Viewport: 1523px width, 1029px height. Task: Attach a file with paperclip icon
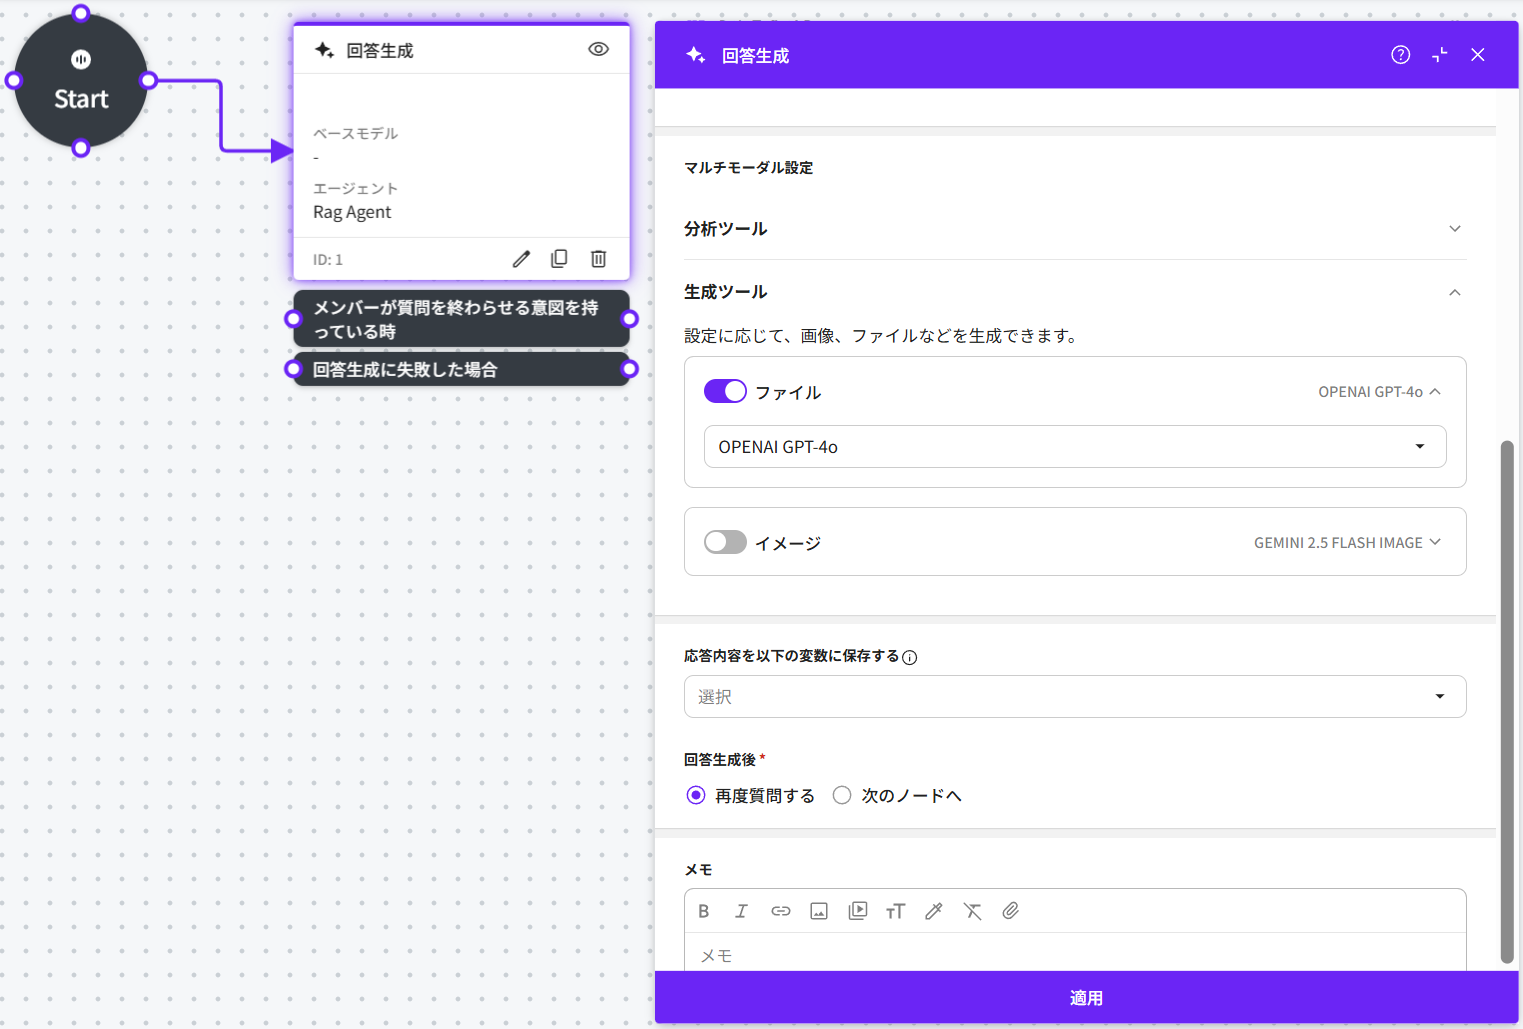[x=1011, y=911]
